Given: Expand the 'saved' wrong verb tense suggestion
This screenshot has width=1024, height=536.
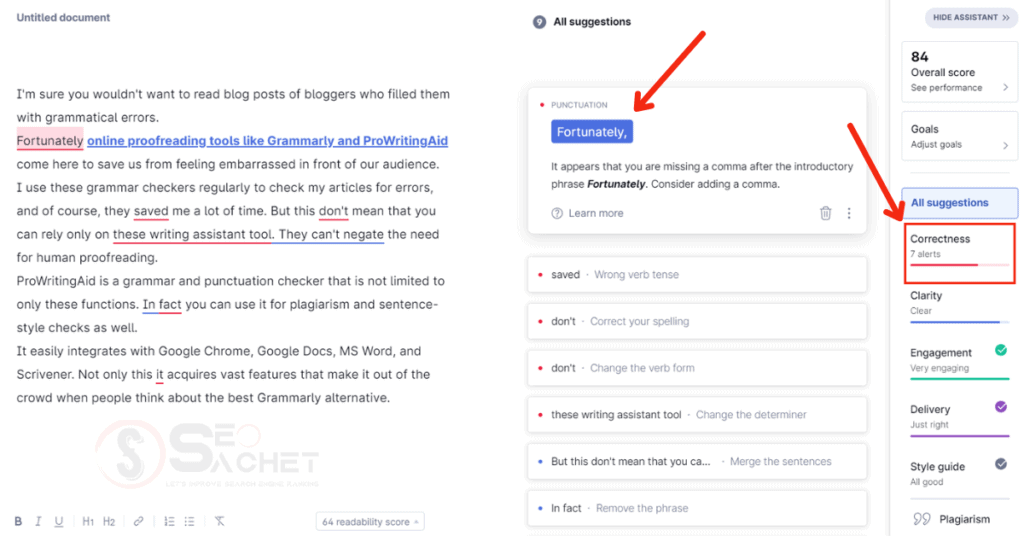Looking at the screenshot, I should pos(697,275).
